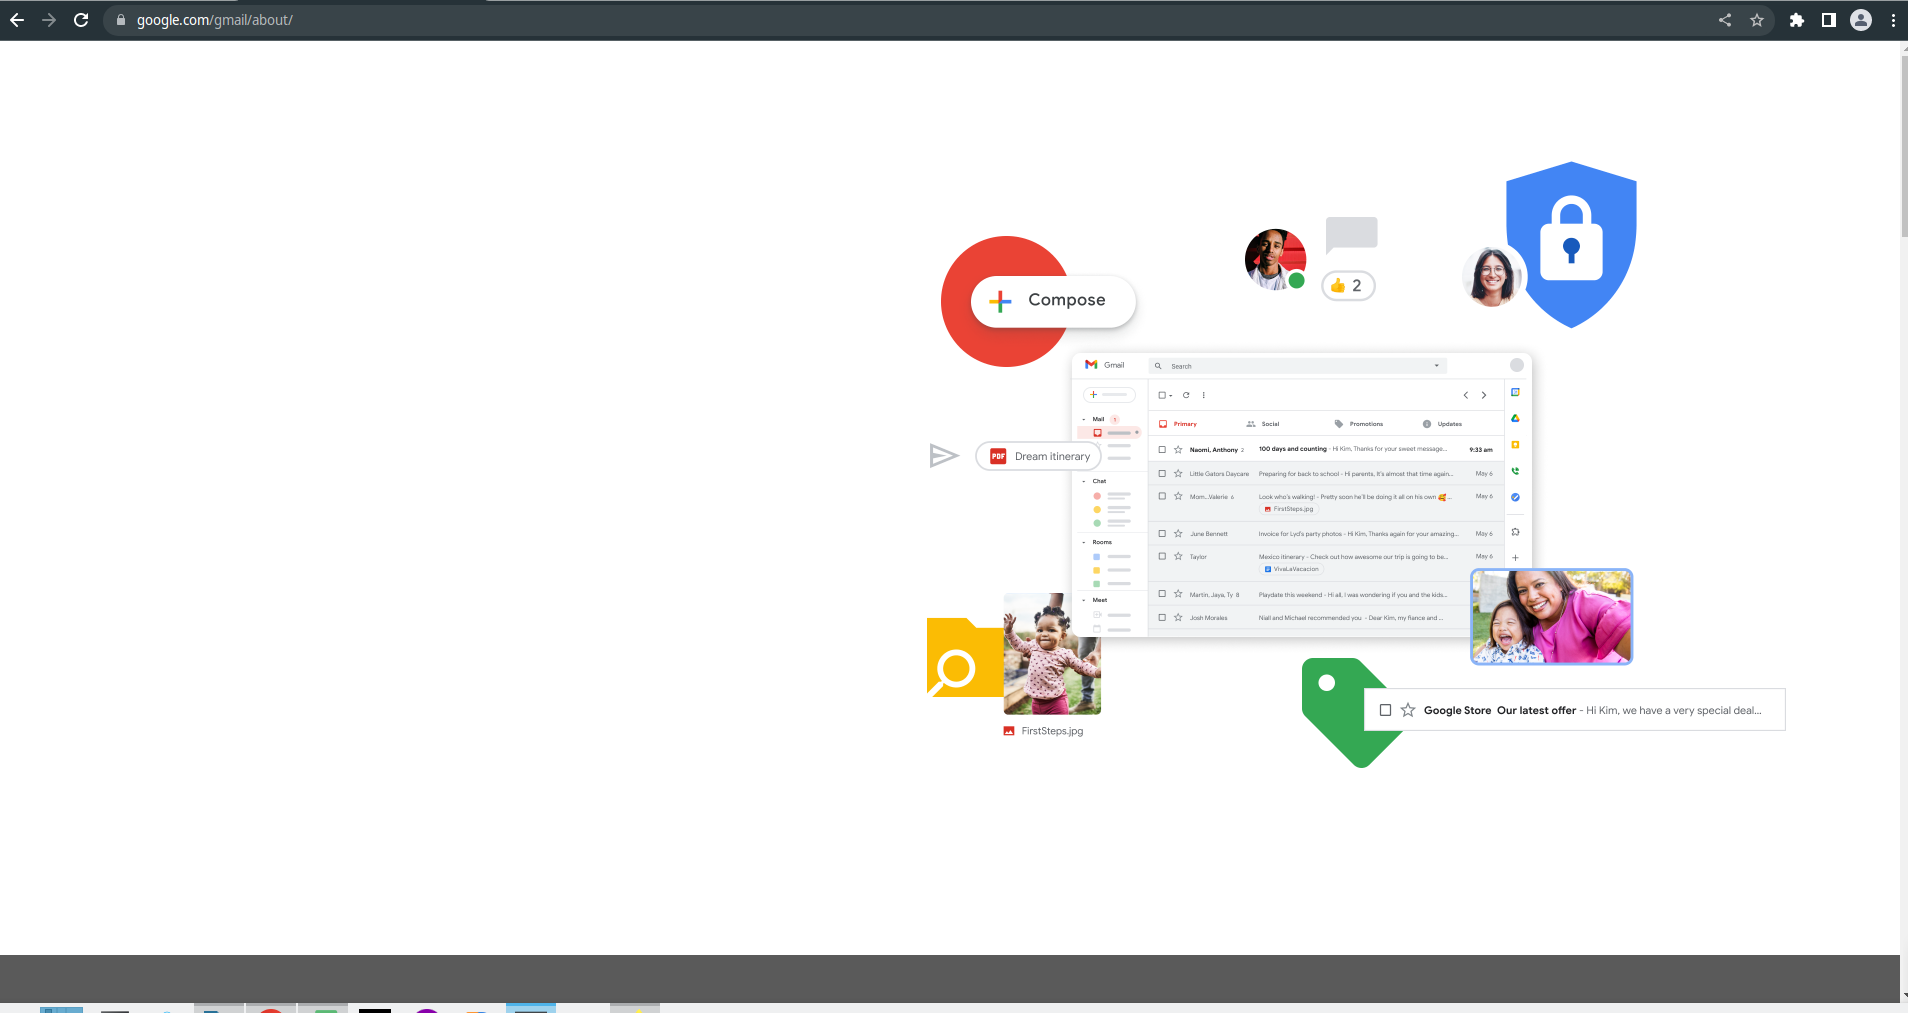The image size is (1908, 1013).
Task: Open the Chrome extensions puzzle menu
Action: 1797,20
